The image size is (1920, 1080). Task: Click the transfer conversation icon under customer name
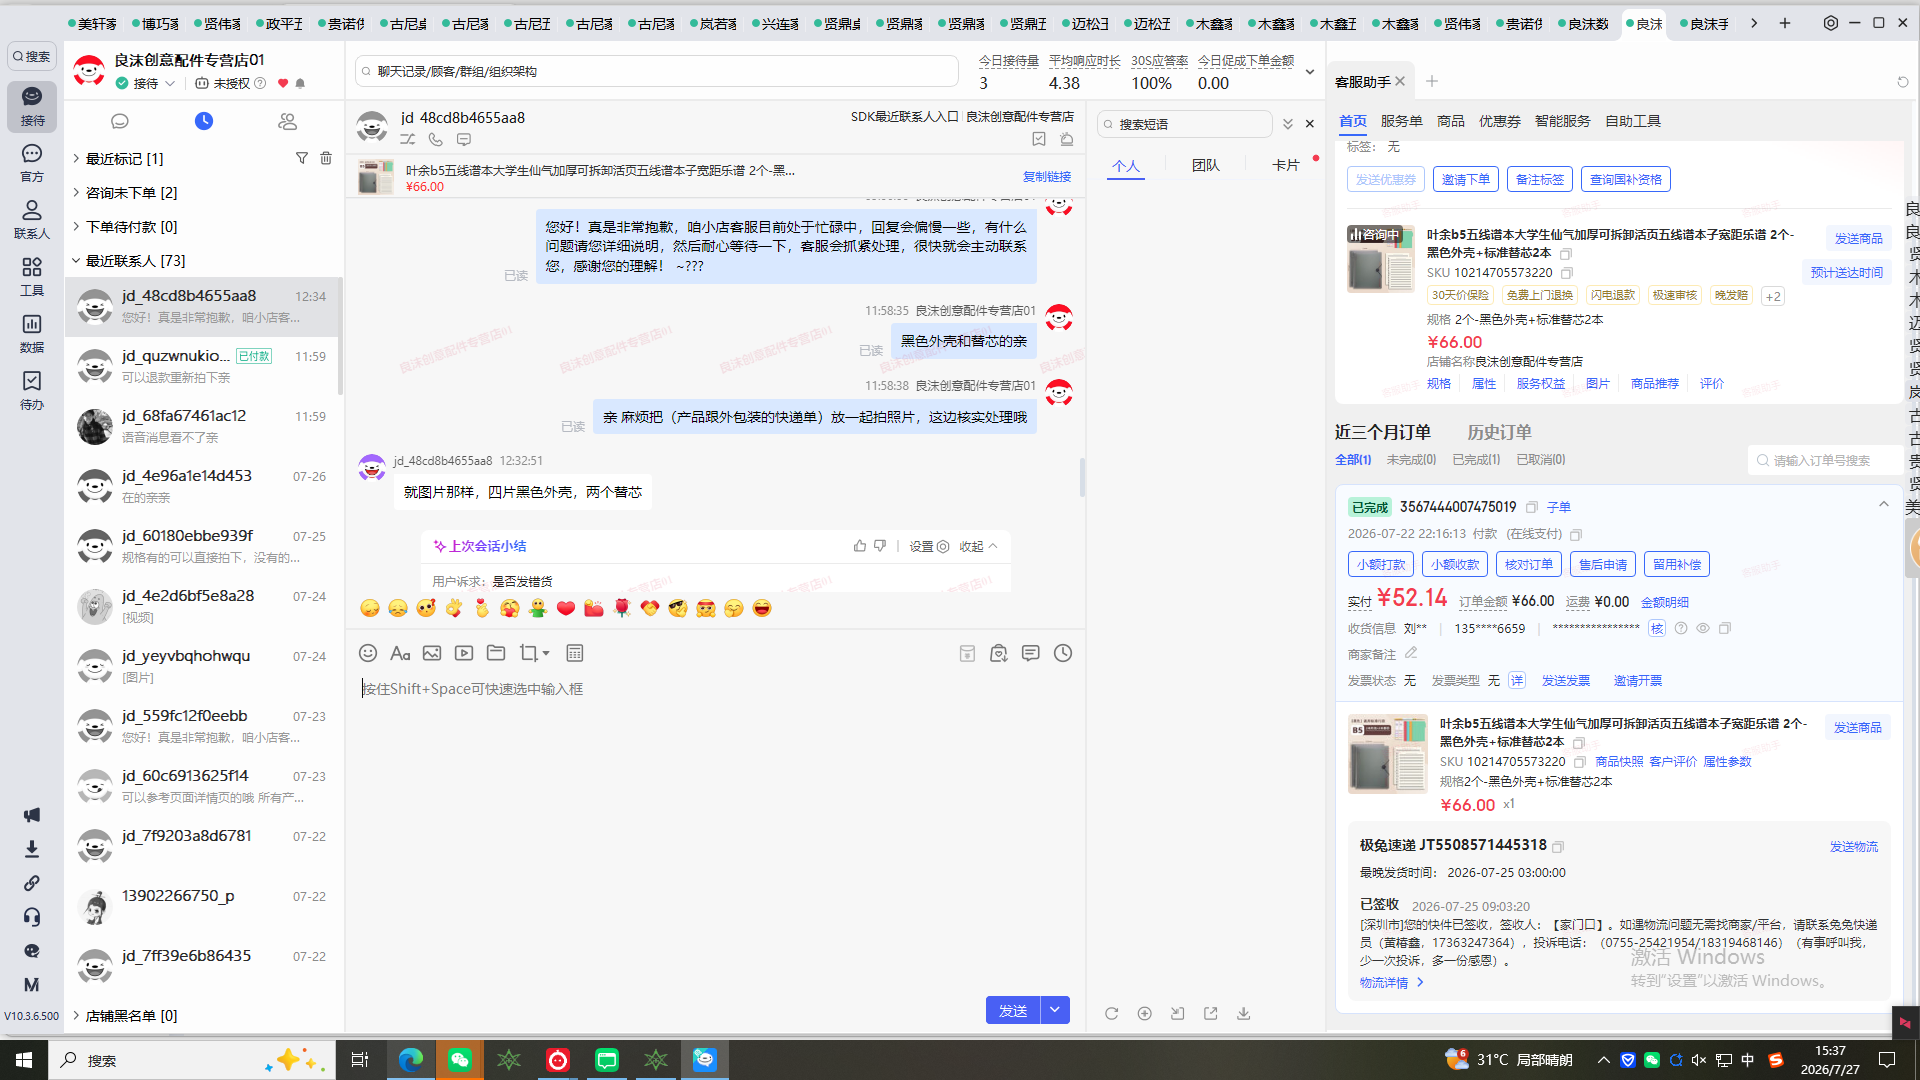[408, 140]
